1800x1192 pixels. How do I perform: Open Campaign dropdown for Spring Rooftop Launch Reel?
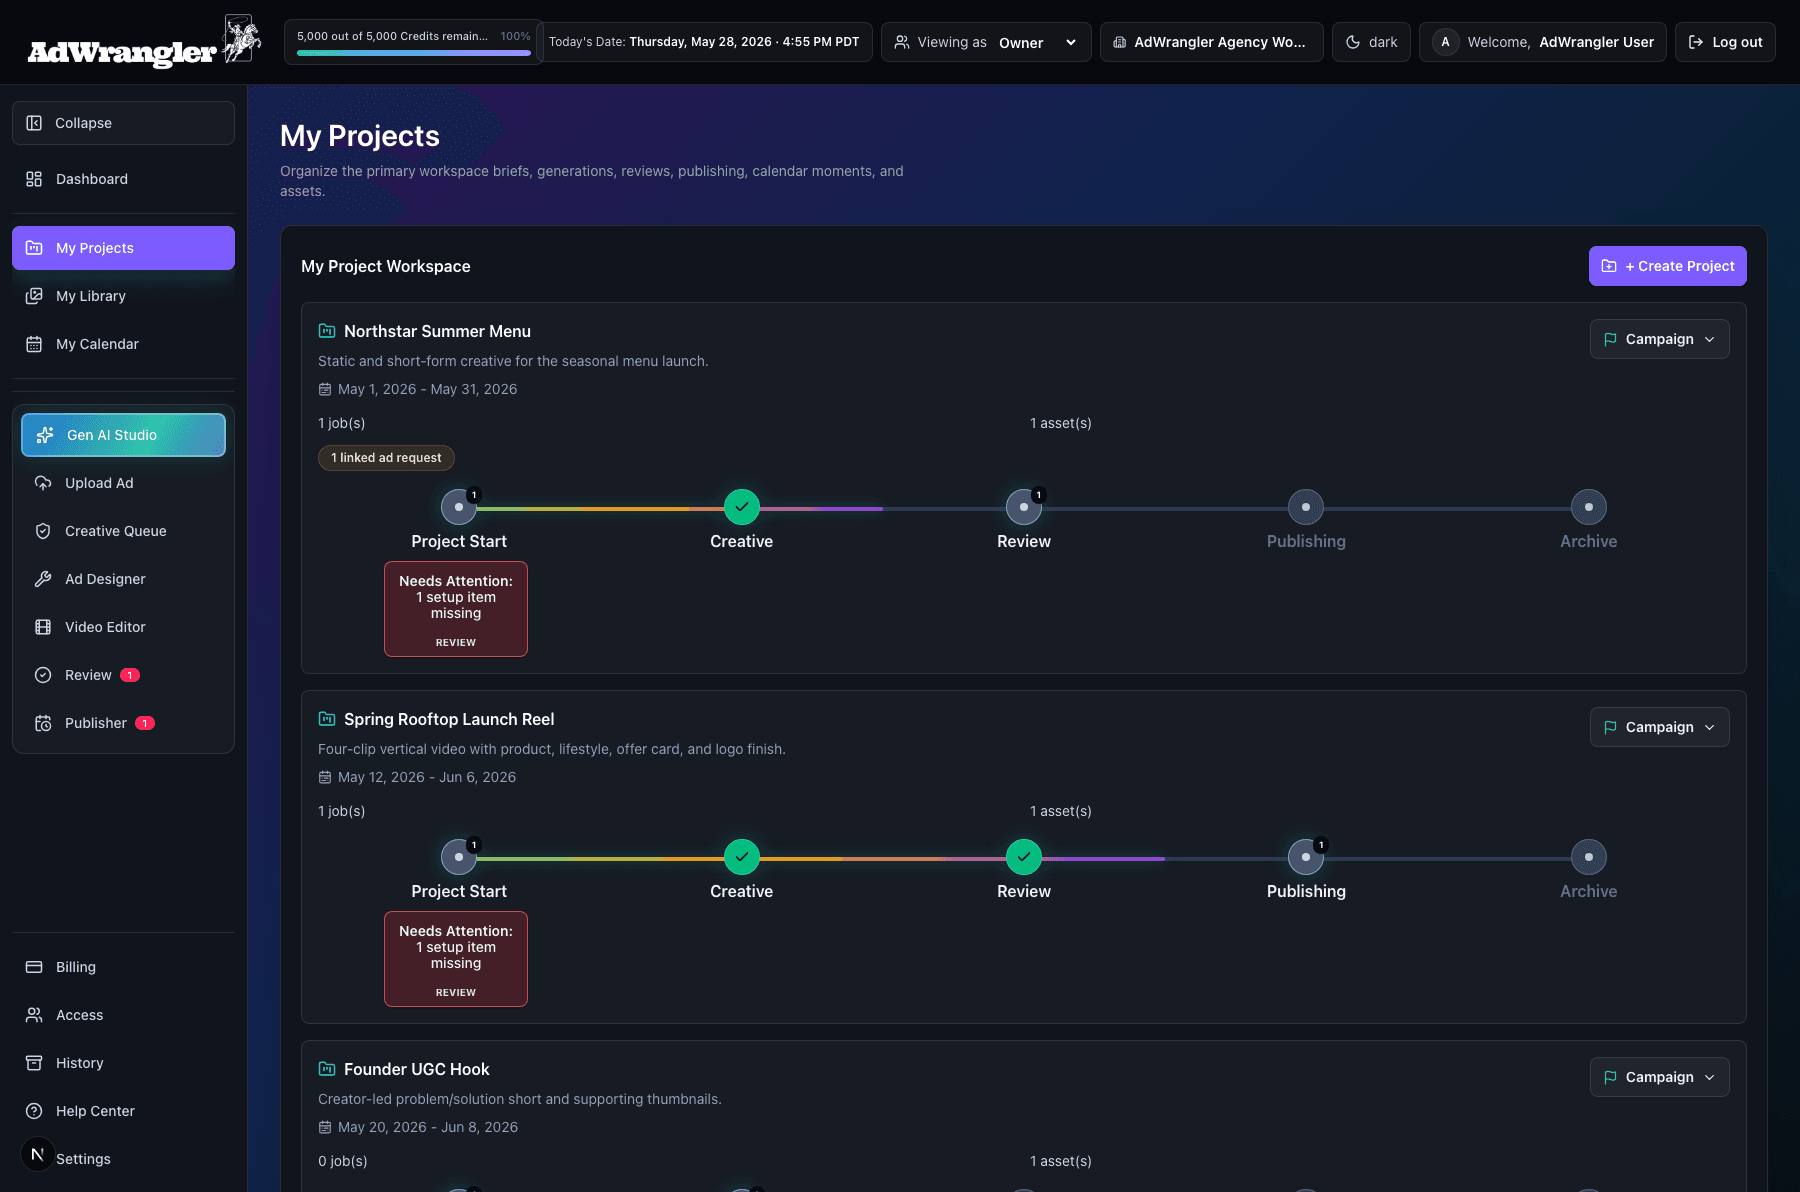click(1659, 727)
